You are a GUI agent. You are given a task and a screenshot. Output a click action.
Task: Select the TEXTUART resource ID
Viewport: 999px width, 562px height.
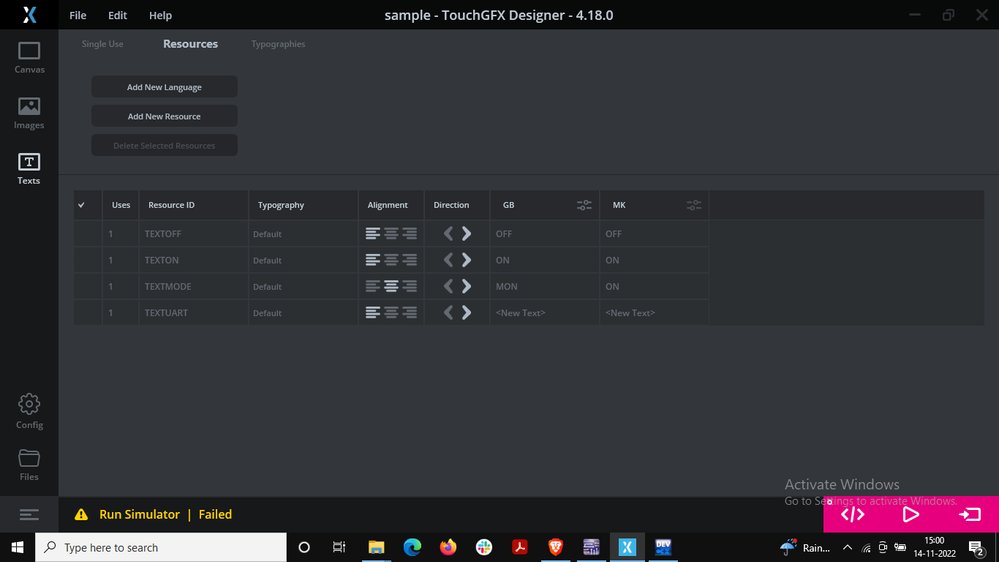[x=194, y=313]
